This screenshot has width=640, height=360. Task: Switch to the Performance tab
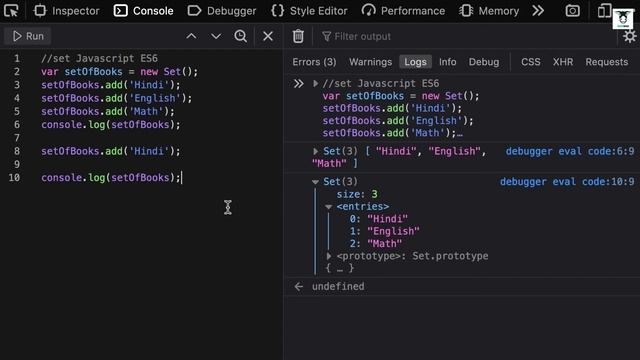click(403, 11)
